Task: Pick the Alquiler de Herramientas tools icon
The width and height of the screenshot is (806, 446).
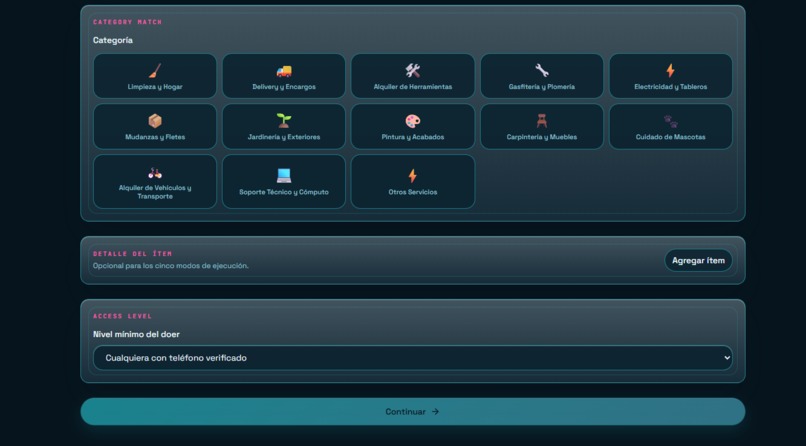Action: pyautogui.click(x=413, y=70)
